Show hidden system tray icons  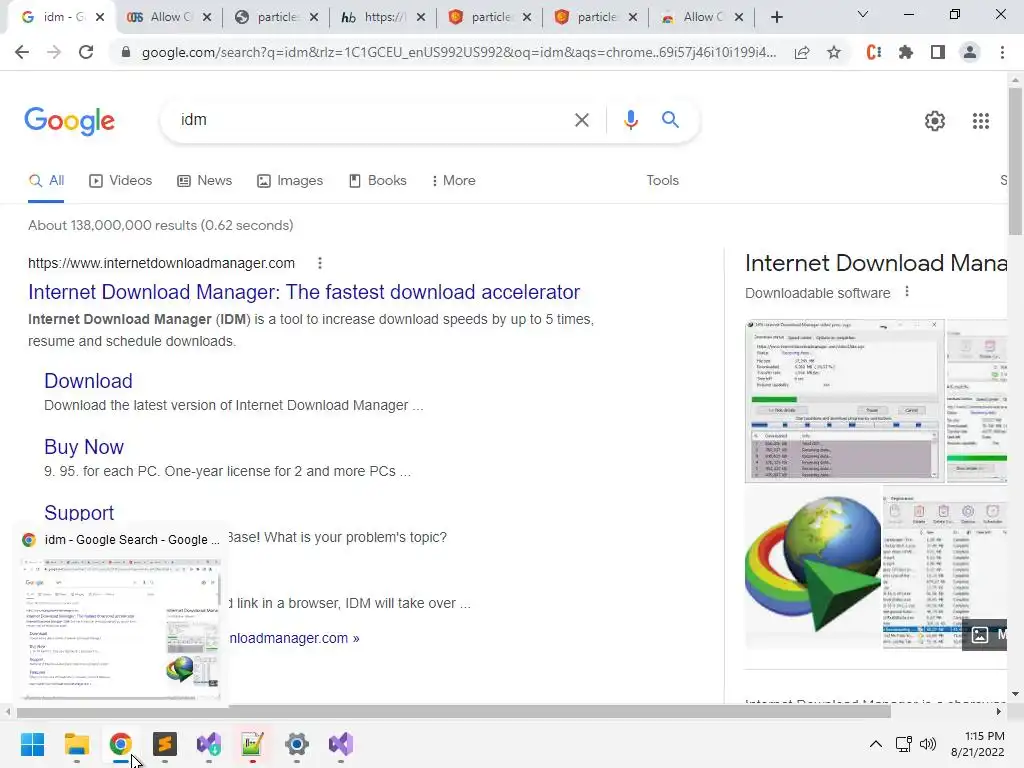coord(876,744)
